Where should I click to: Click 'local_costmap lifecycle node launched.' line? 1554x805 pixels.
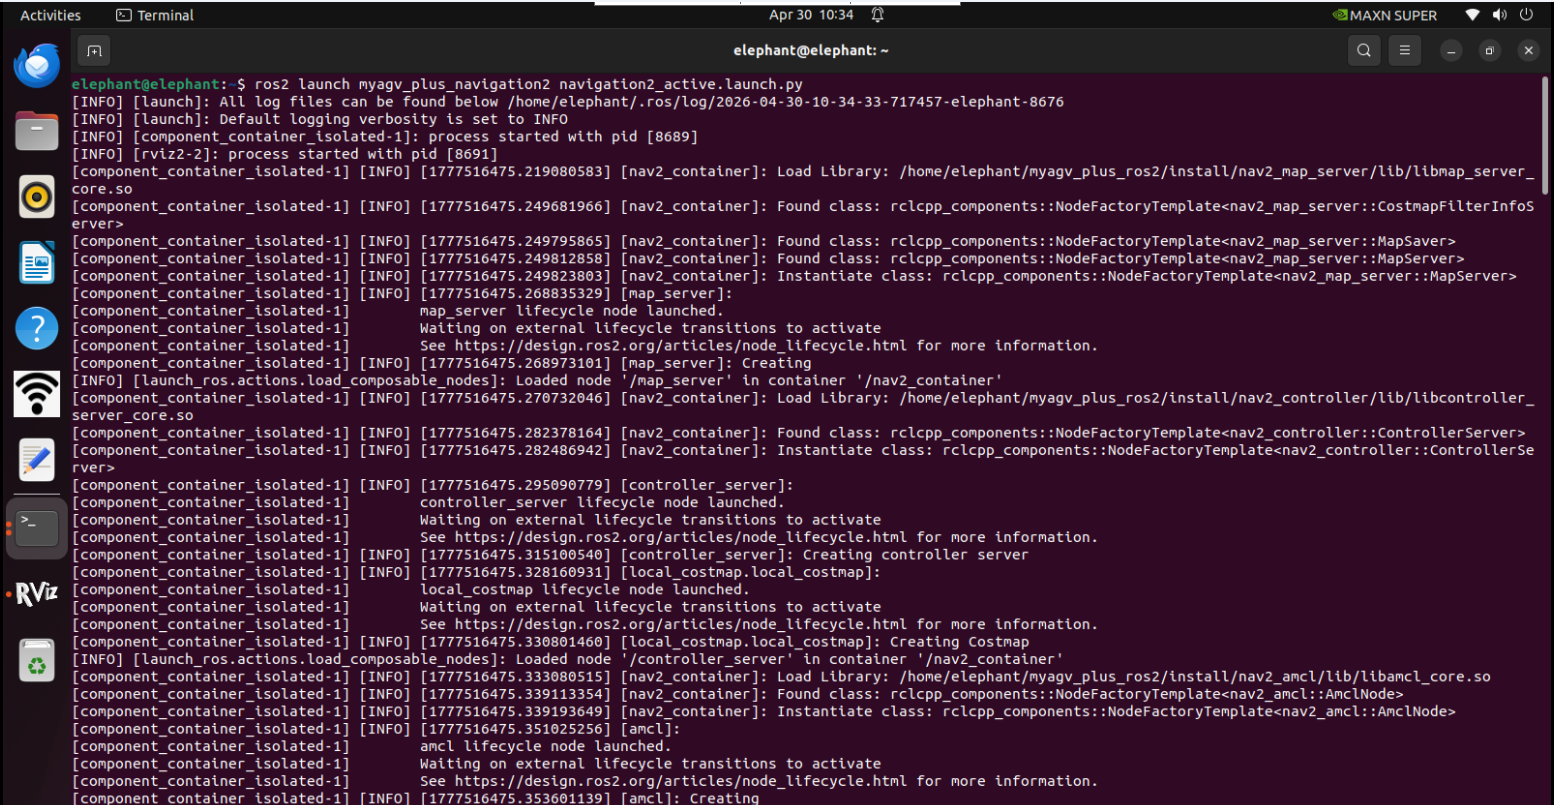coord(584,590)
